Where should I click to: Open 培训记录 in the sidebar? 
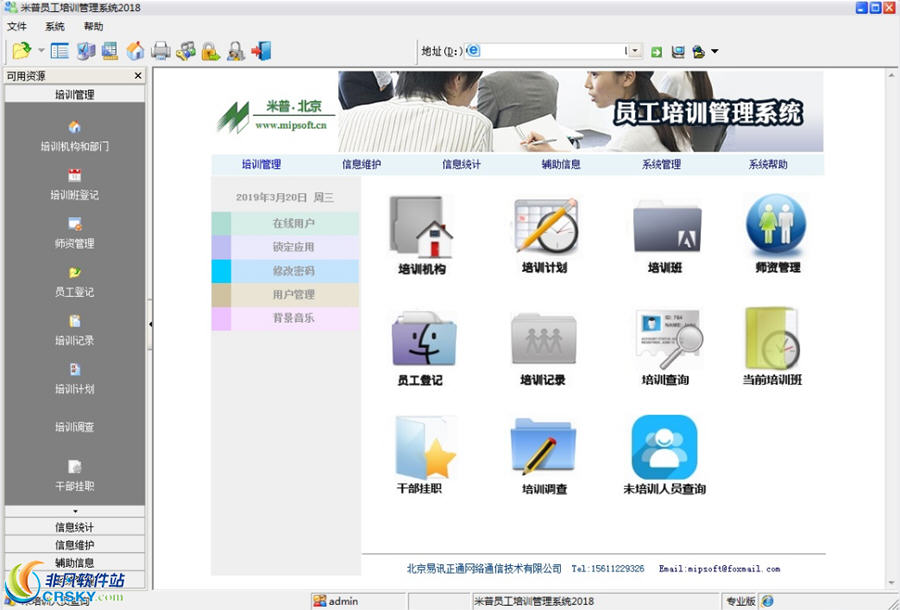75,331
